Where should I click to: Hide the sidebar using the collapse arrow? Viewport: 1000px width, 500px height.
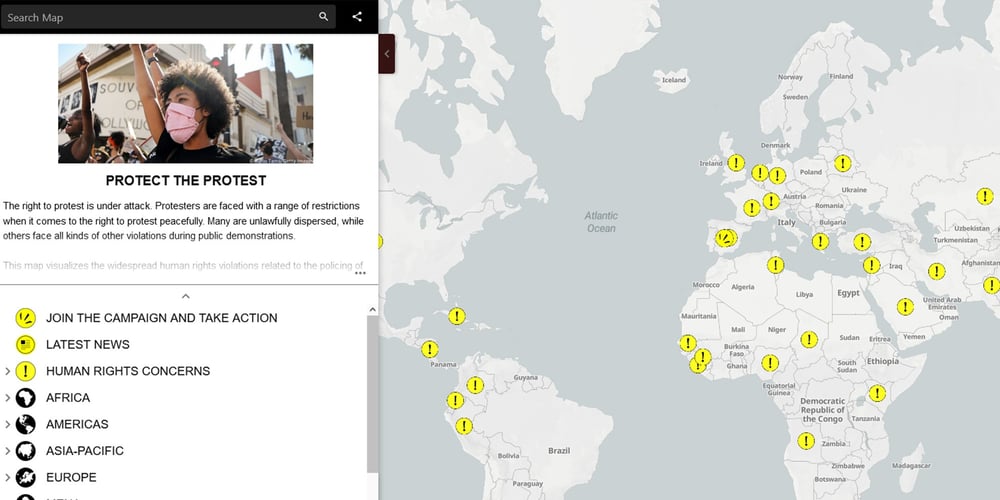(387, 53)
